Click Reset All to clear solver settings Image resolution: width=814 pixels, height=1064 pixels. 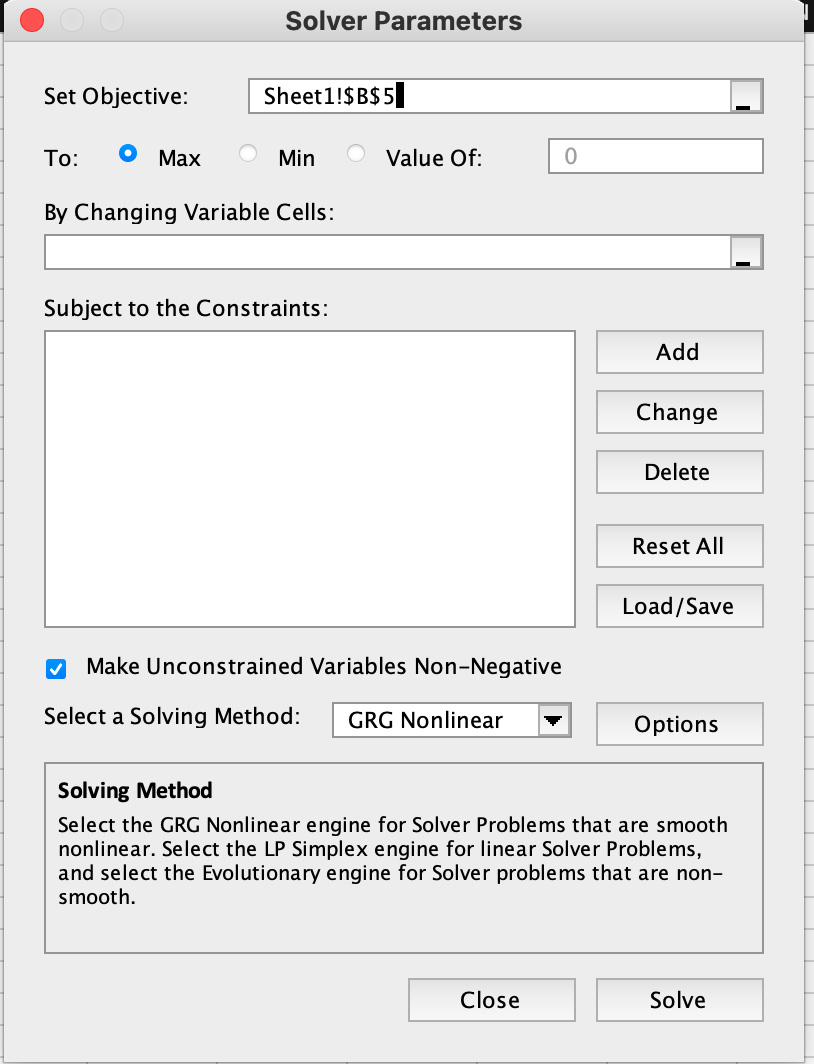[679, 546]
